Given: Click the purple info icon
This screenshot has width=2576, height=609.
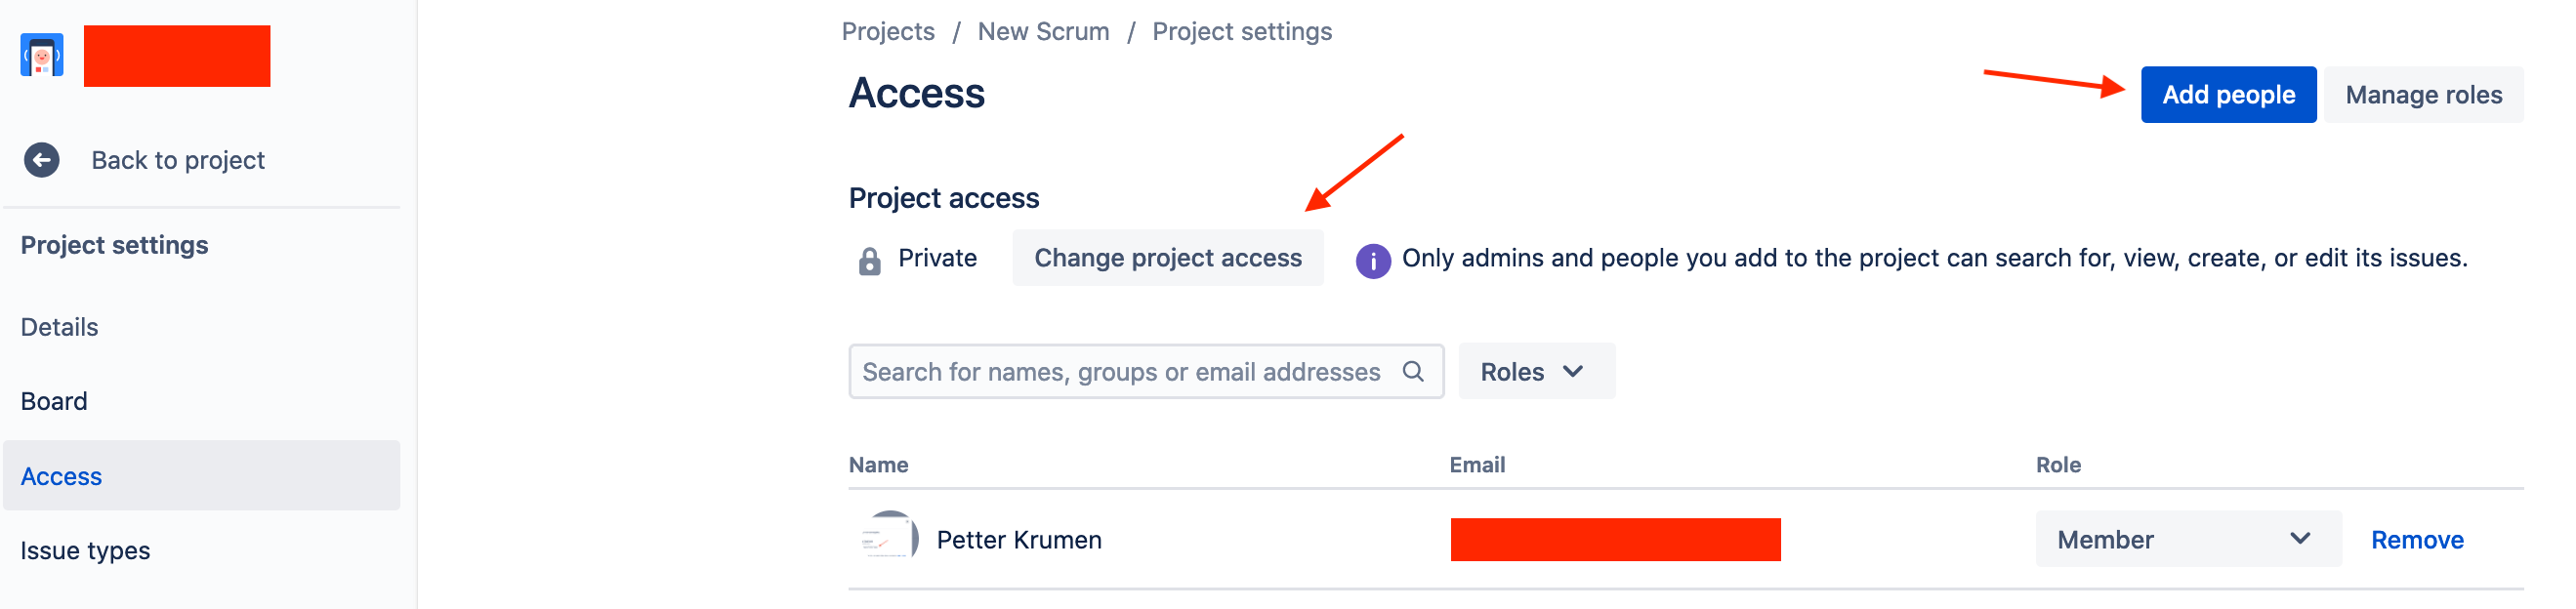Looking at the screenshot, I should pyautogui.click(x=1373, y=261).
